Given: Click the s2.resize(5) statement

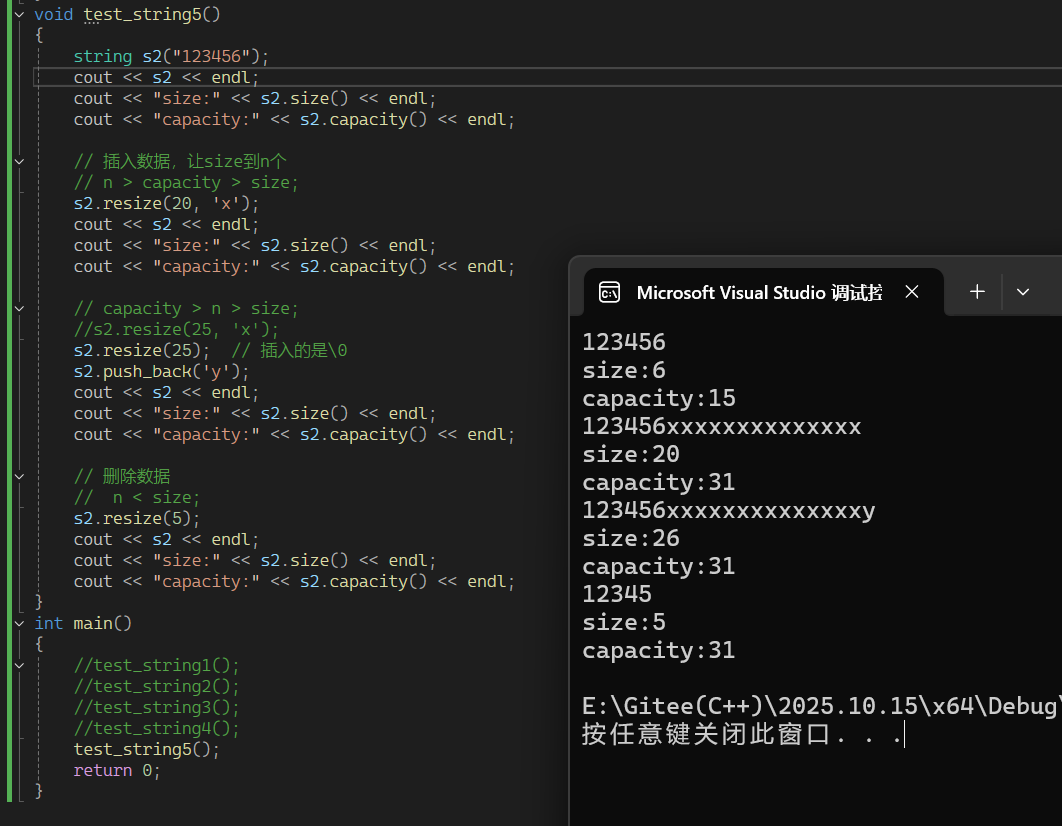Looking at the screenshot, I should [137, 518].
